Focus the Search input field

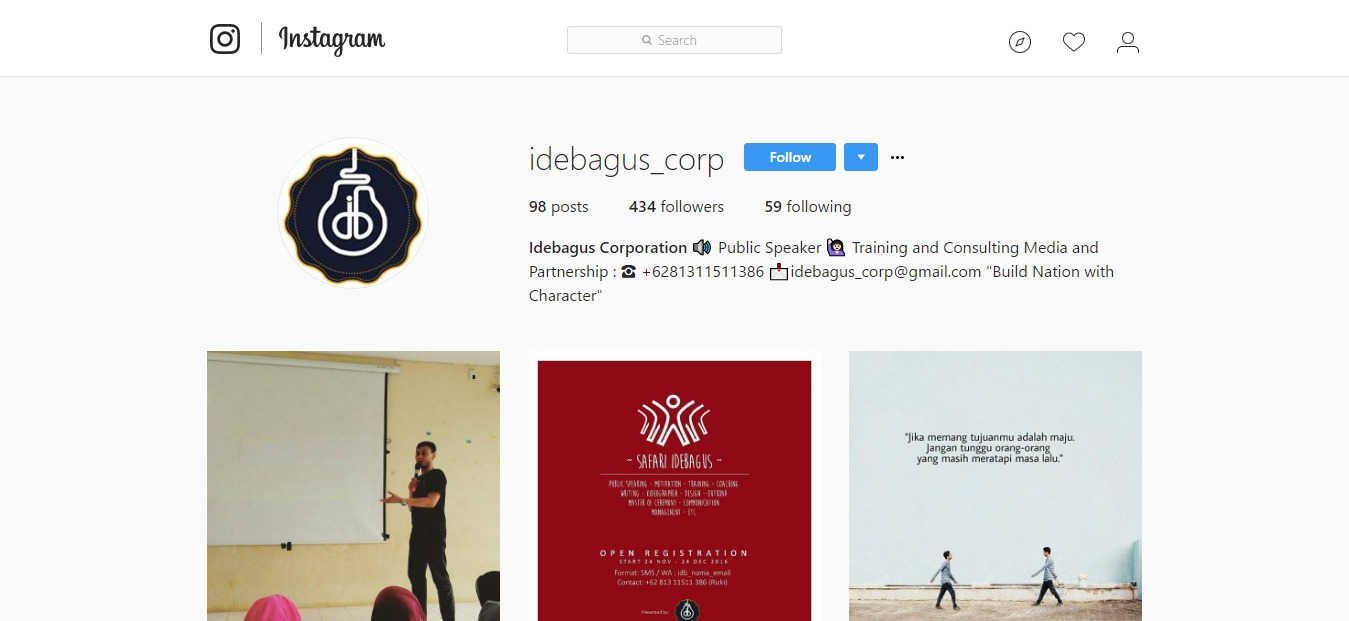pyautogui.click(x=674, y=40)
